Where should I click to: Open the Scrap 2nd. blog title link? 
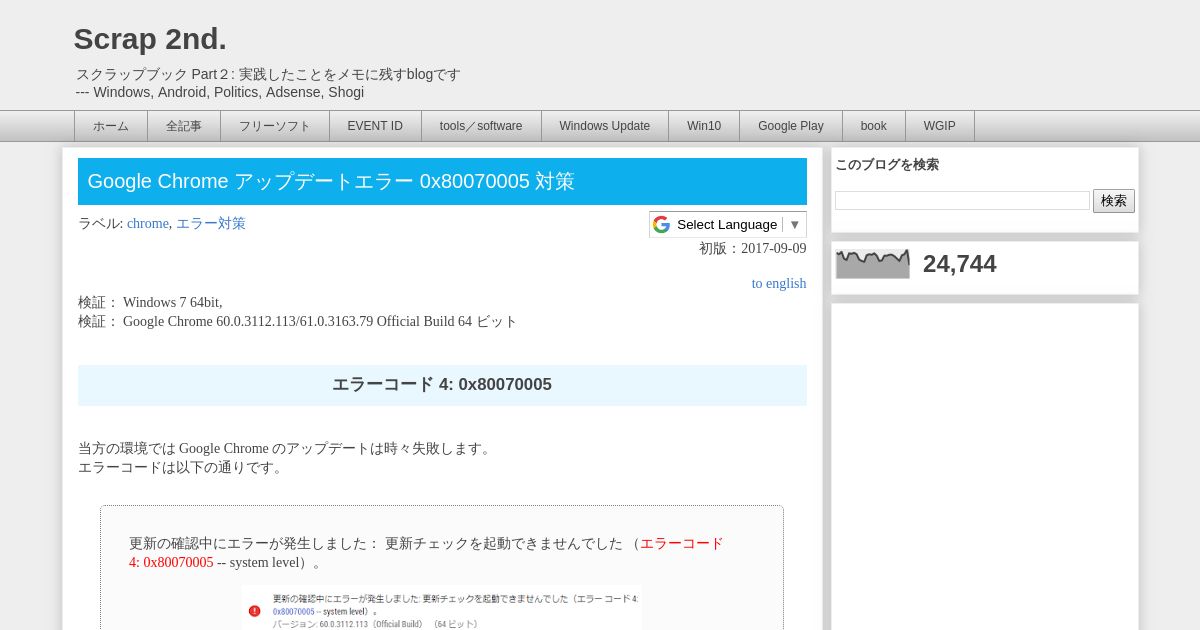tap(150, 39)
